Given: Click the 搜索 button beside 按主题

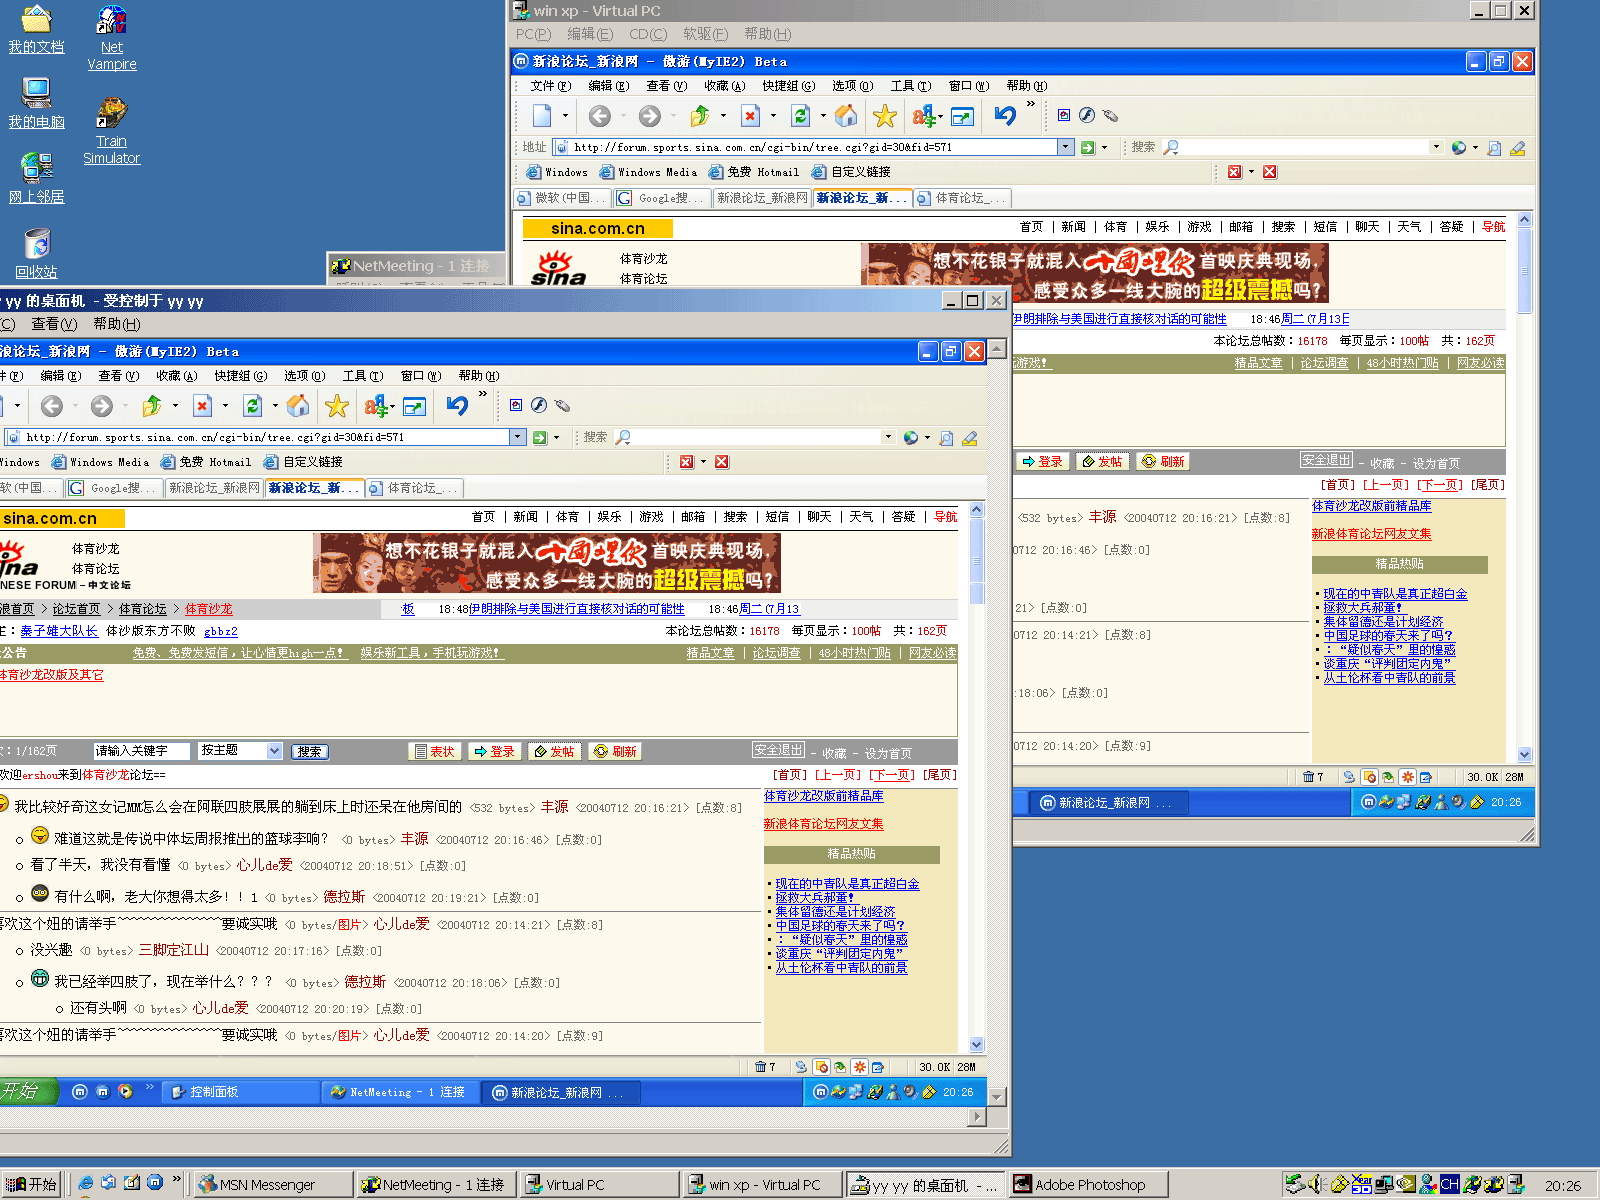Looking at the screenshot, I should click(x=309, y=751).
